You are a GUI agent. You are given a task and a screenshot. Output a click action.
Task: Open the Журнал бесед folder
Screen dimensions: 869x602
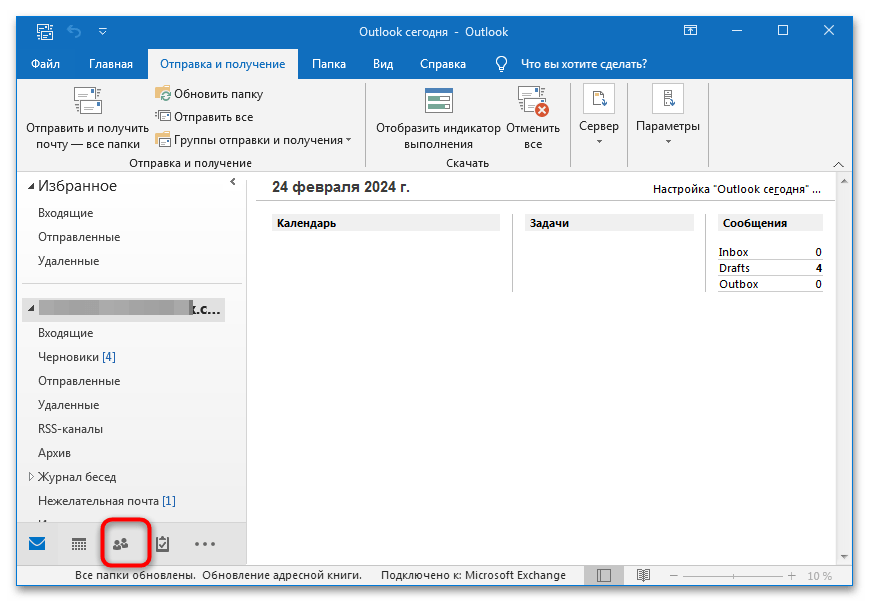[x=77, y=477]
